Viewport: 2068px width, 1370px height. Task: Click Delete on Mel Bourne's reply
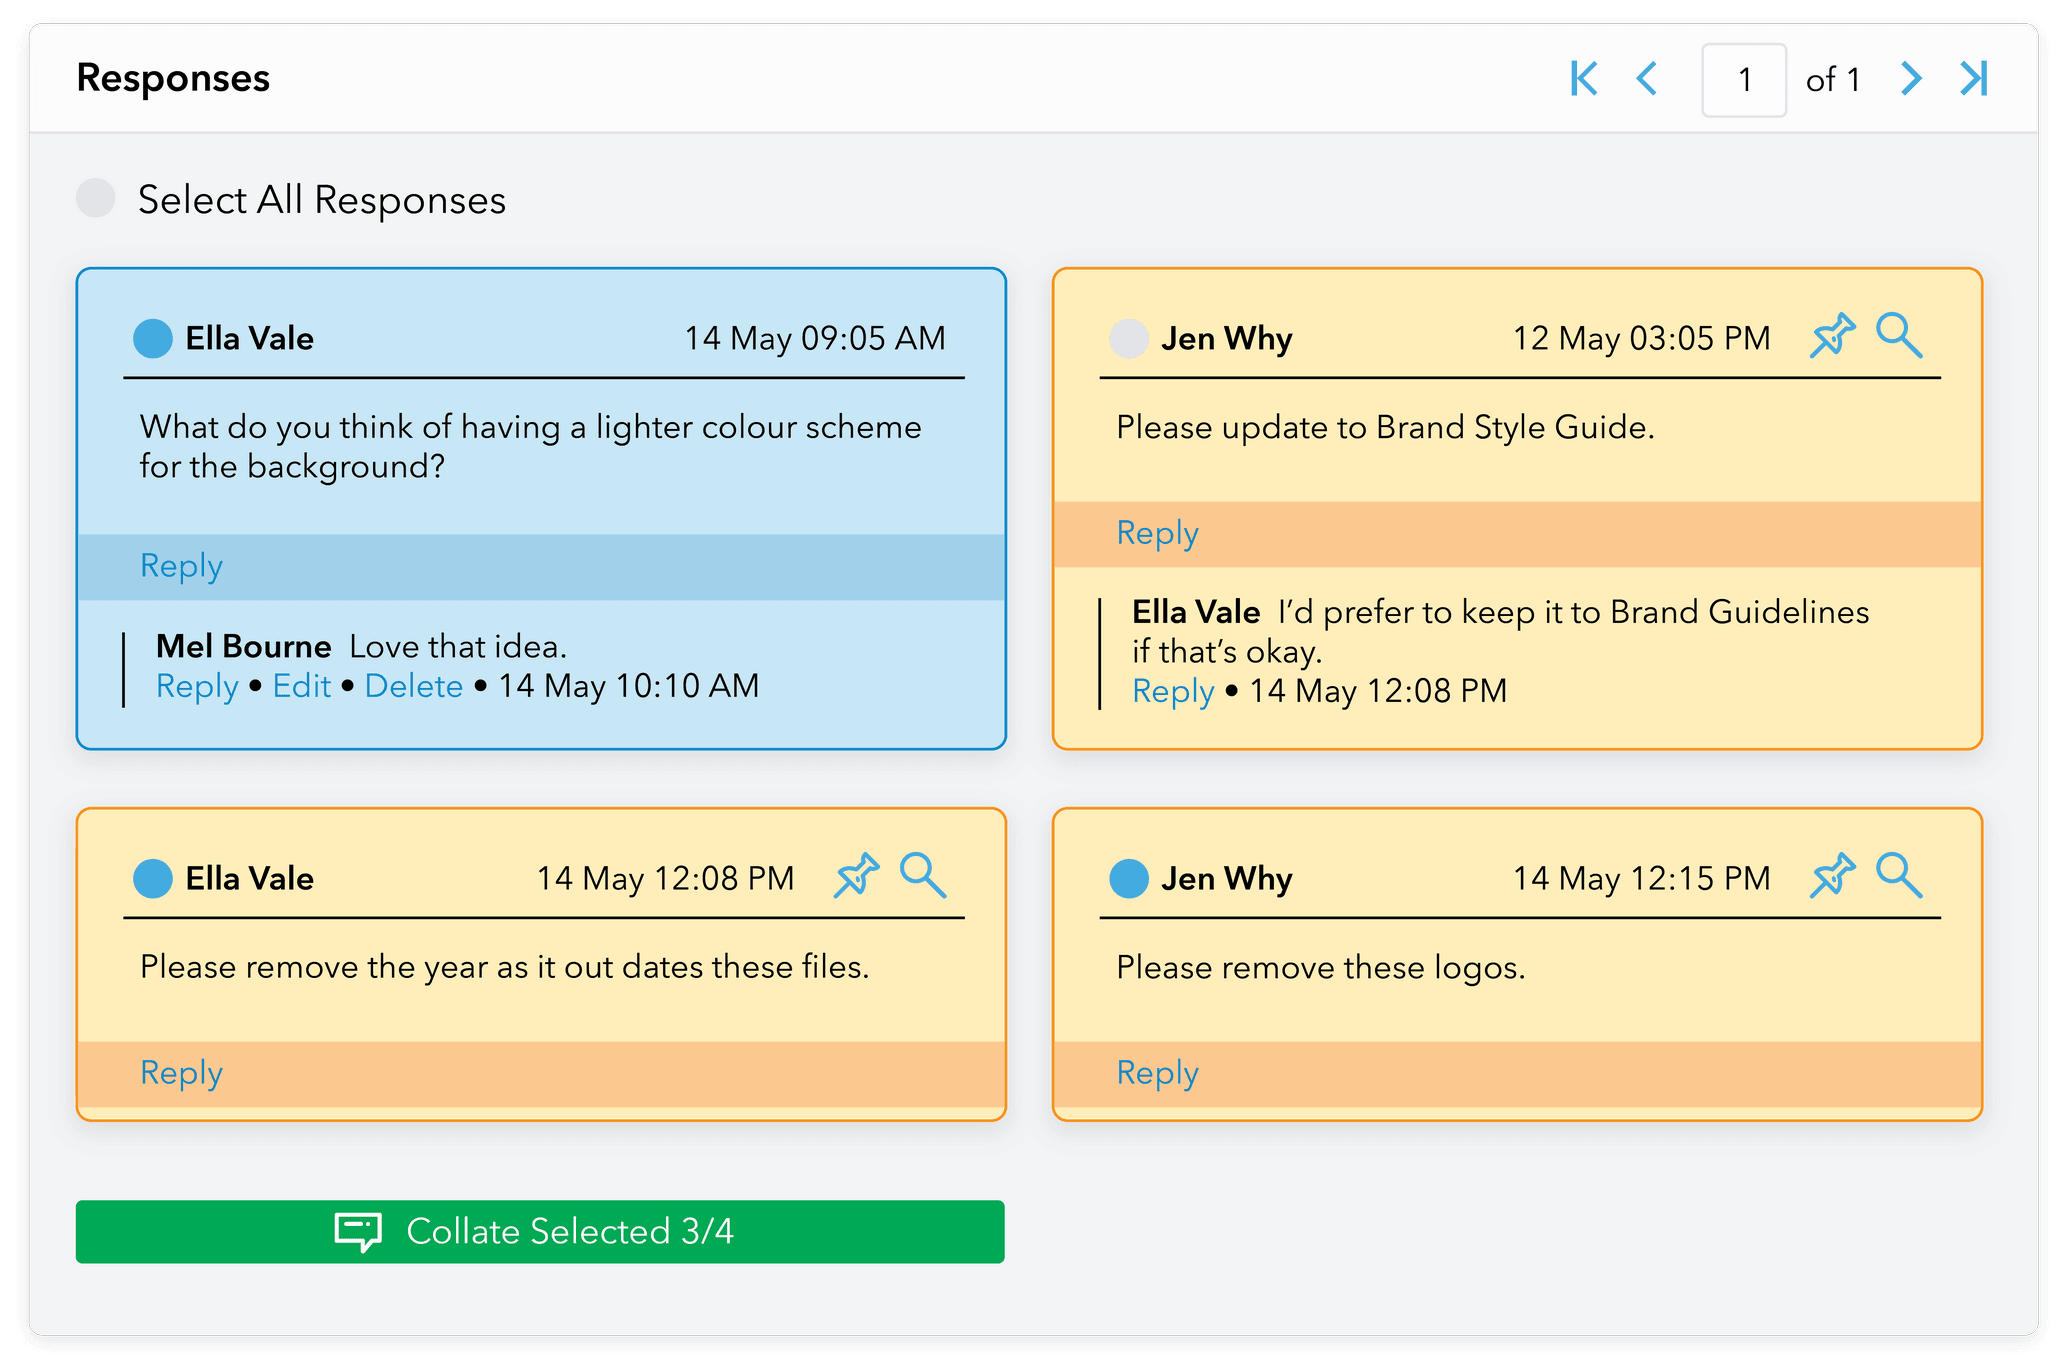pos(414,686)
